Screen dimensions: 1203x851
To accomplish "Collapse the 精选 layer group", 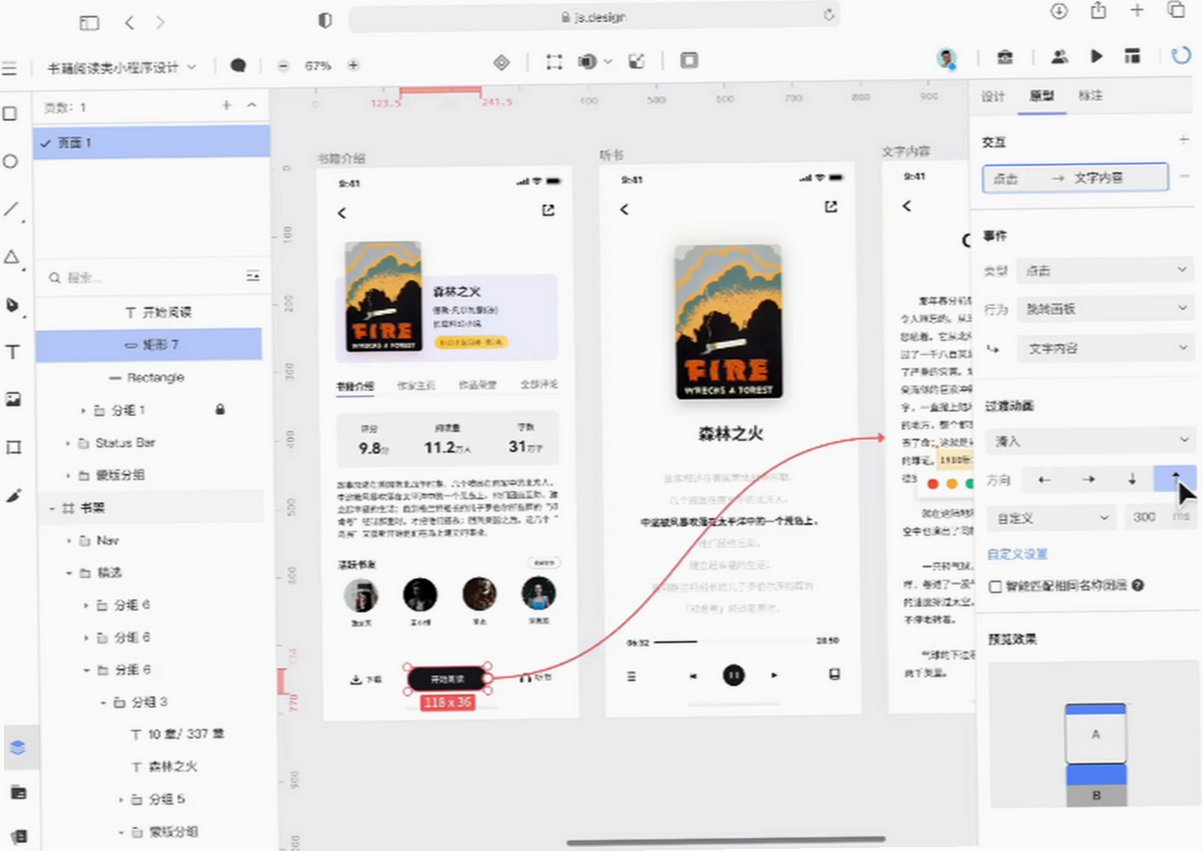I will 67,573.
